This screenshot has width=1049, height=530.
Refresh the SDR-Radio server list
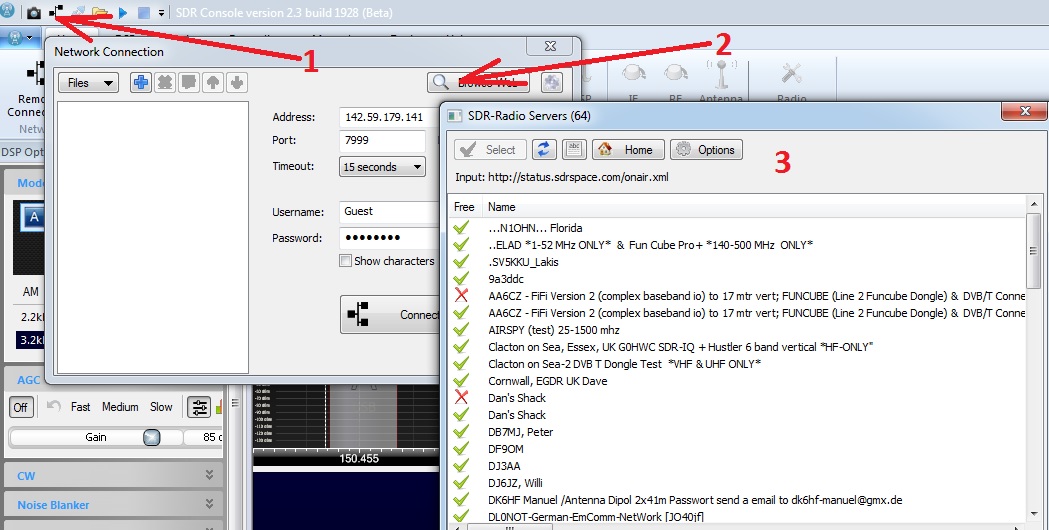(x=544, y=149)
